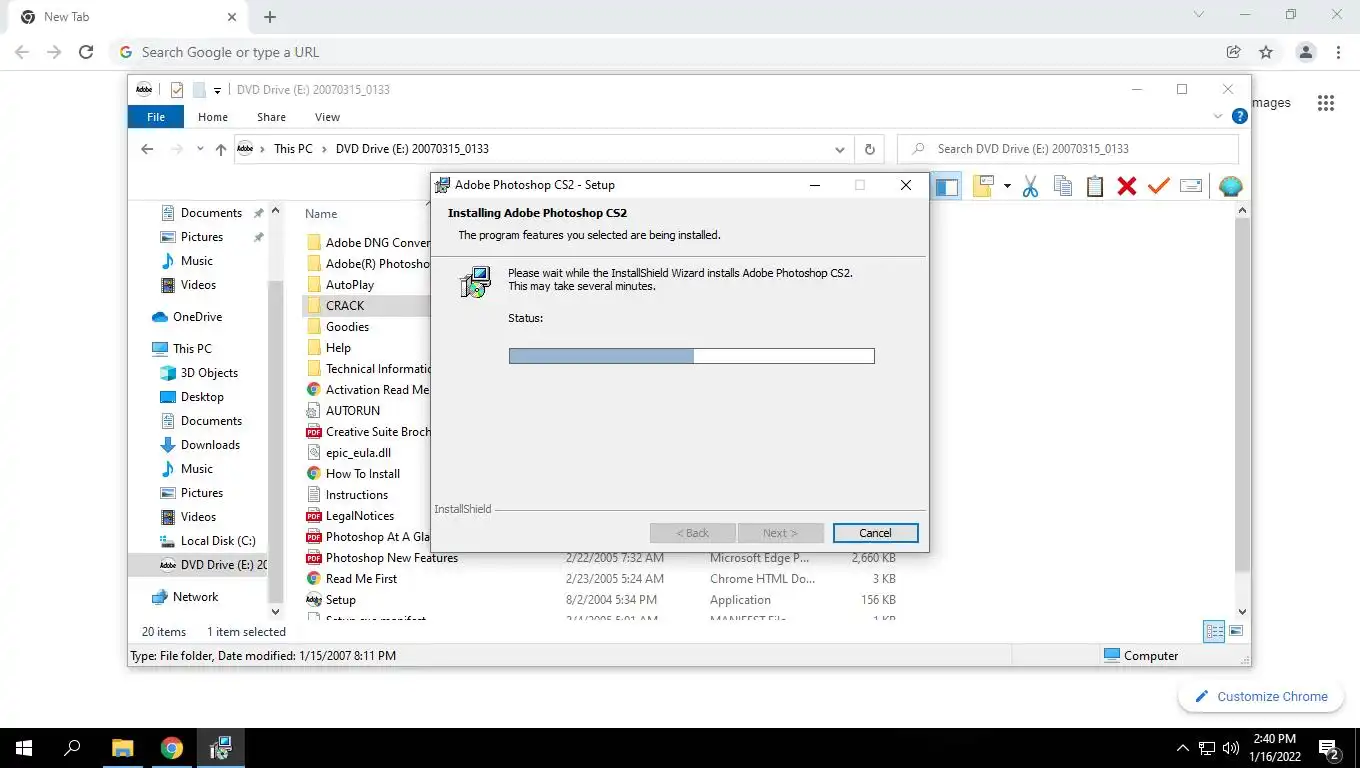This screenshot has height=768, width=1360.
Task: Click This PC in the address breadcrumb
Action: click(x=293, y=149)
